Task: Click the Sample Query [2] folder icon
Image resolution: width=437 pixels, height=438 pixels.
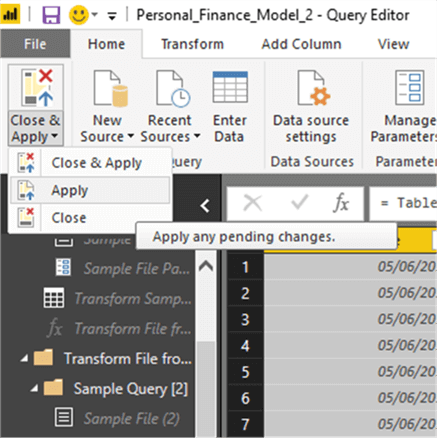Action: click(x=53, y=387)
